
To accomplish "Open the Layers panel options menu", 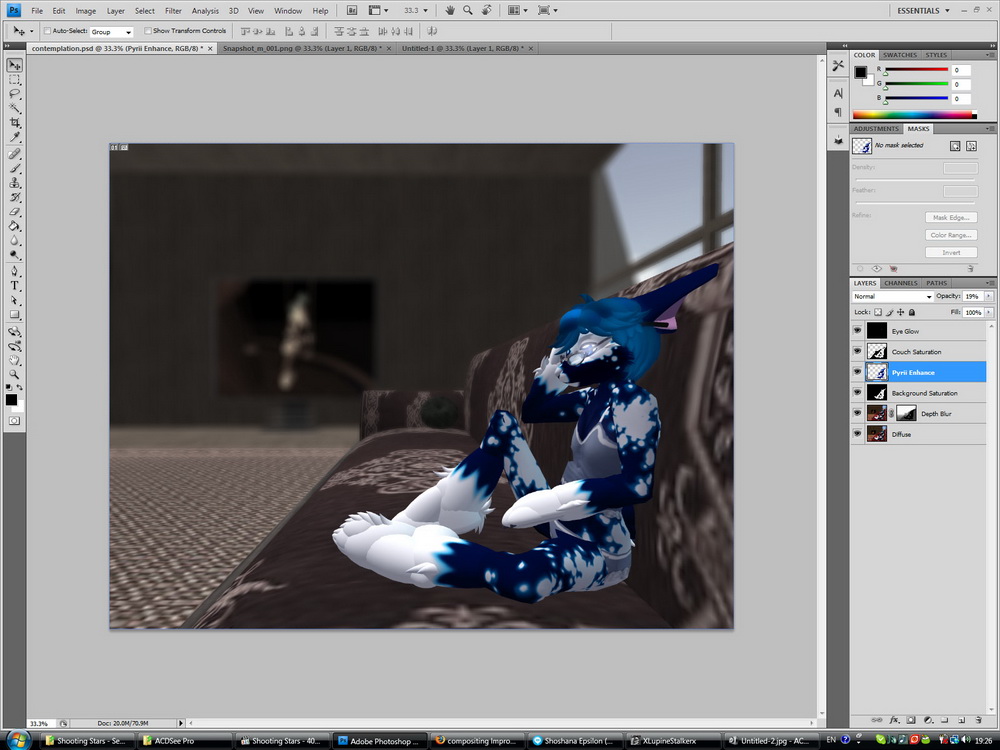I will coord(990,283).
